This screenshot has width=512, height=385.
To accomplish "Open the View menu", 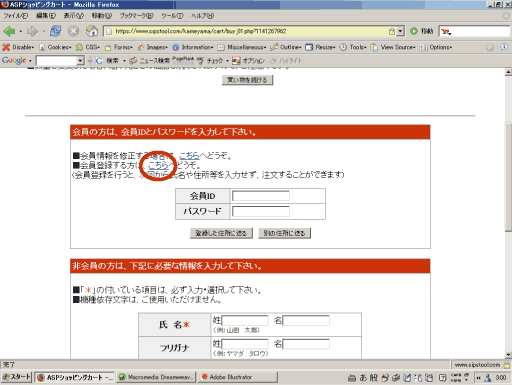I will tap(74, 16).
